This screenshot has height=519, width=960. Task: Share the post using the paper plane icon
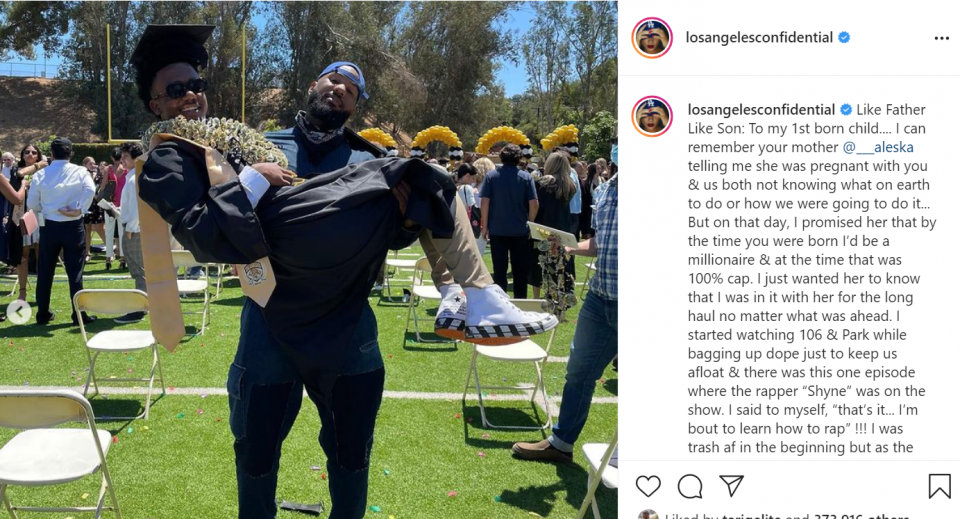point(732,485)
